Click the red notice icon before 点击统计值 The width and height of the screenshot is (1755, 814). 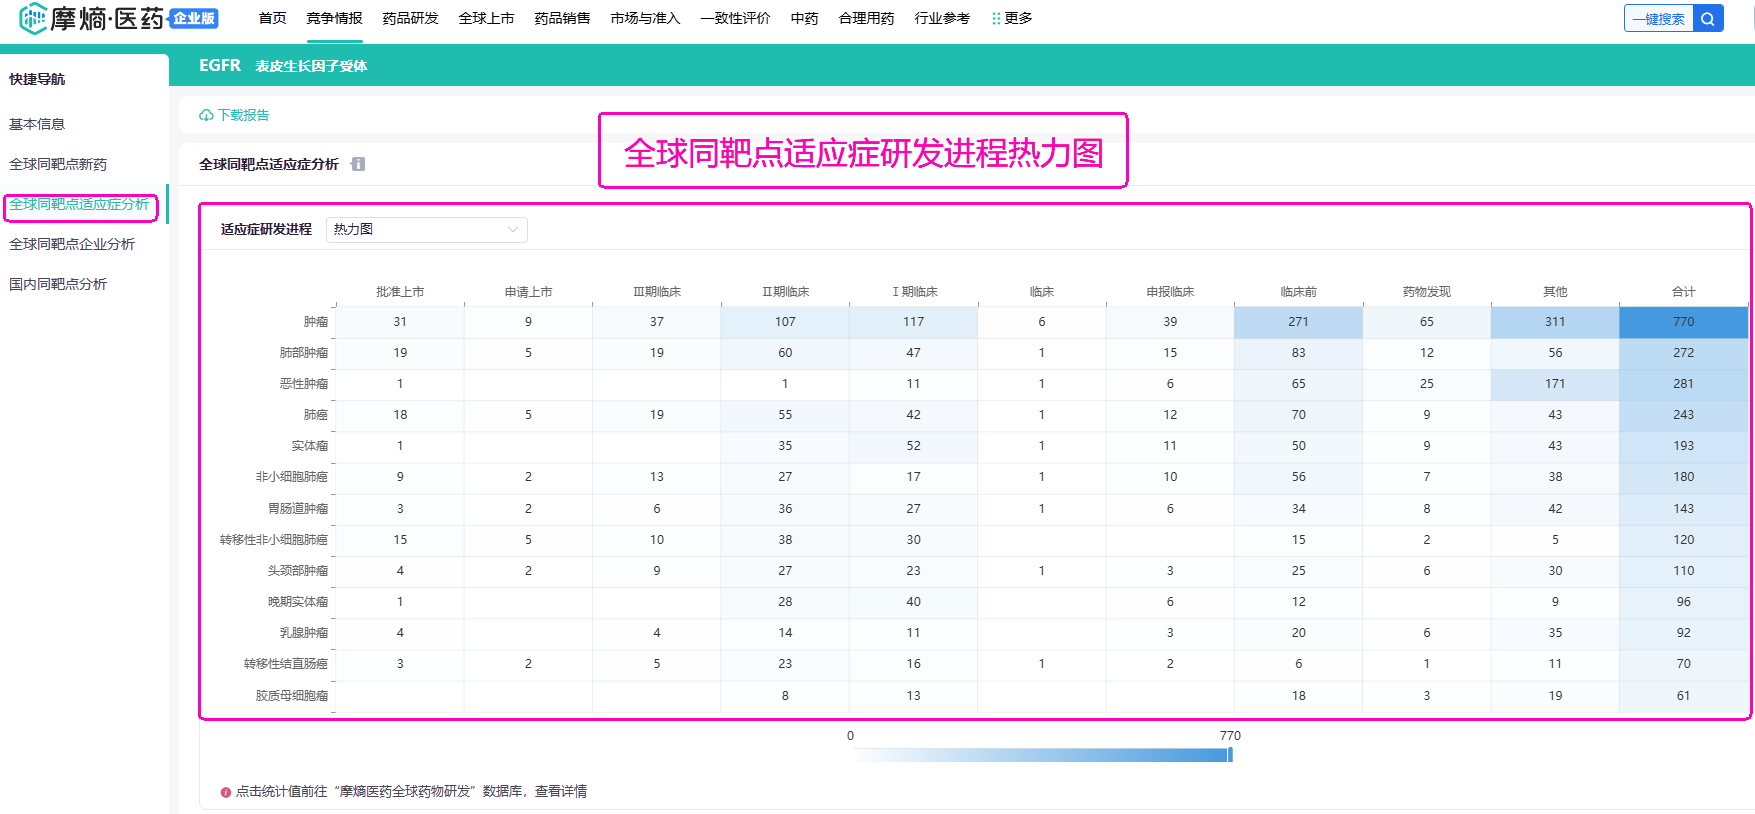click(x=226, y=792)
